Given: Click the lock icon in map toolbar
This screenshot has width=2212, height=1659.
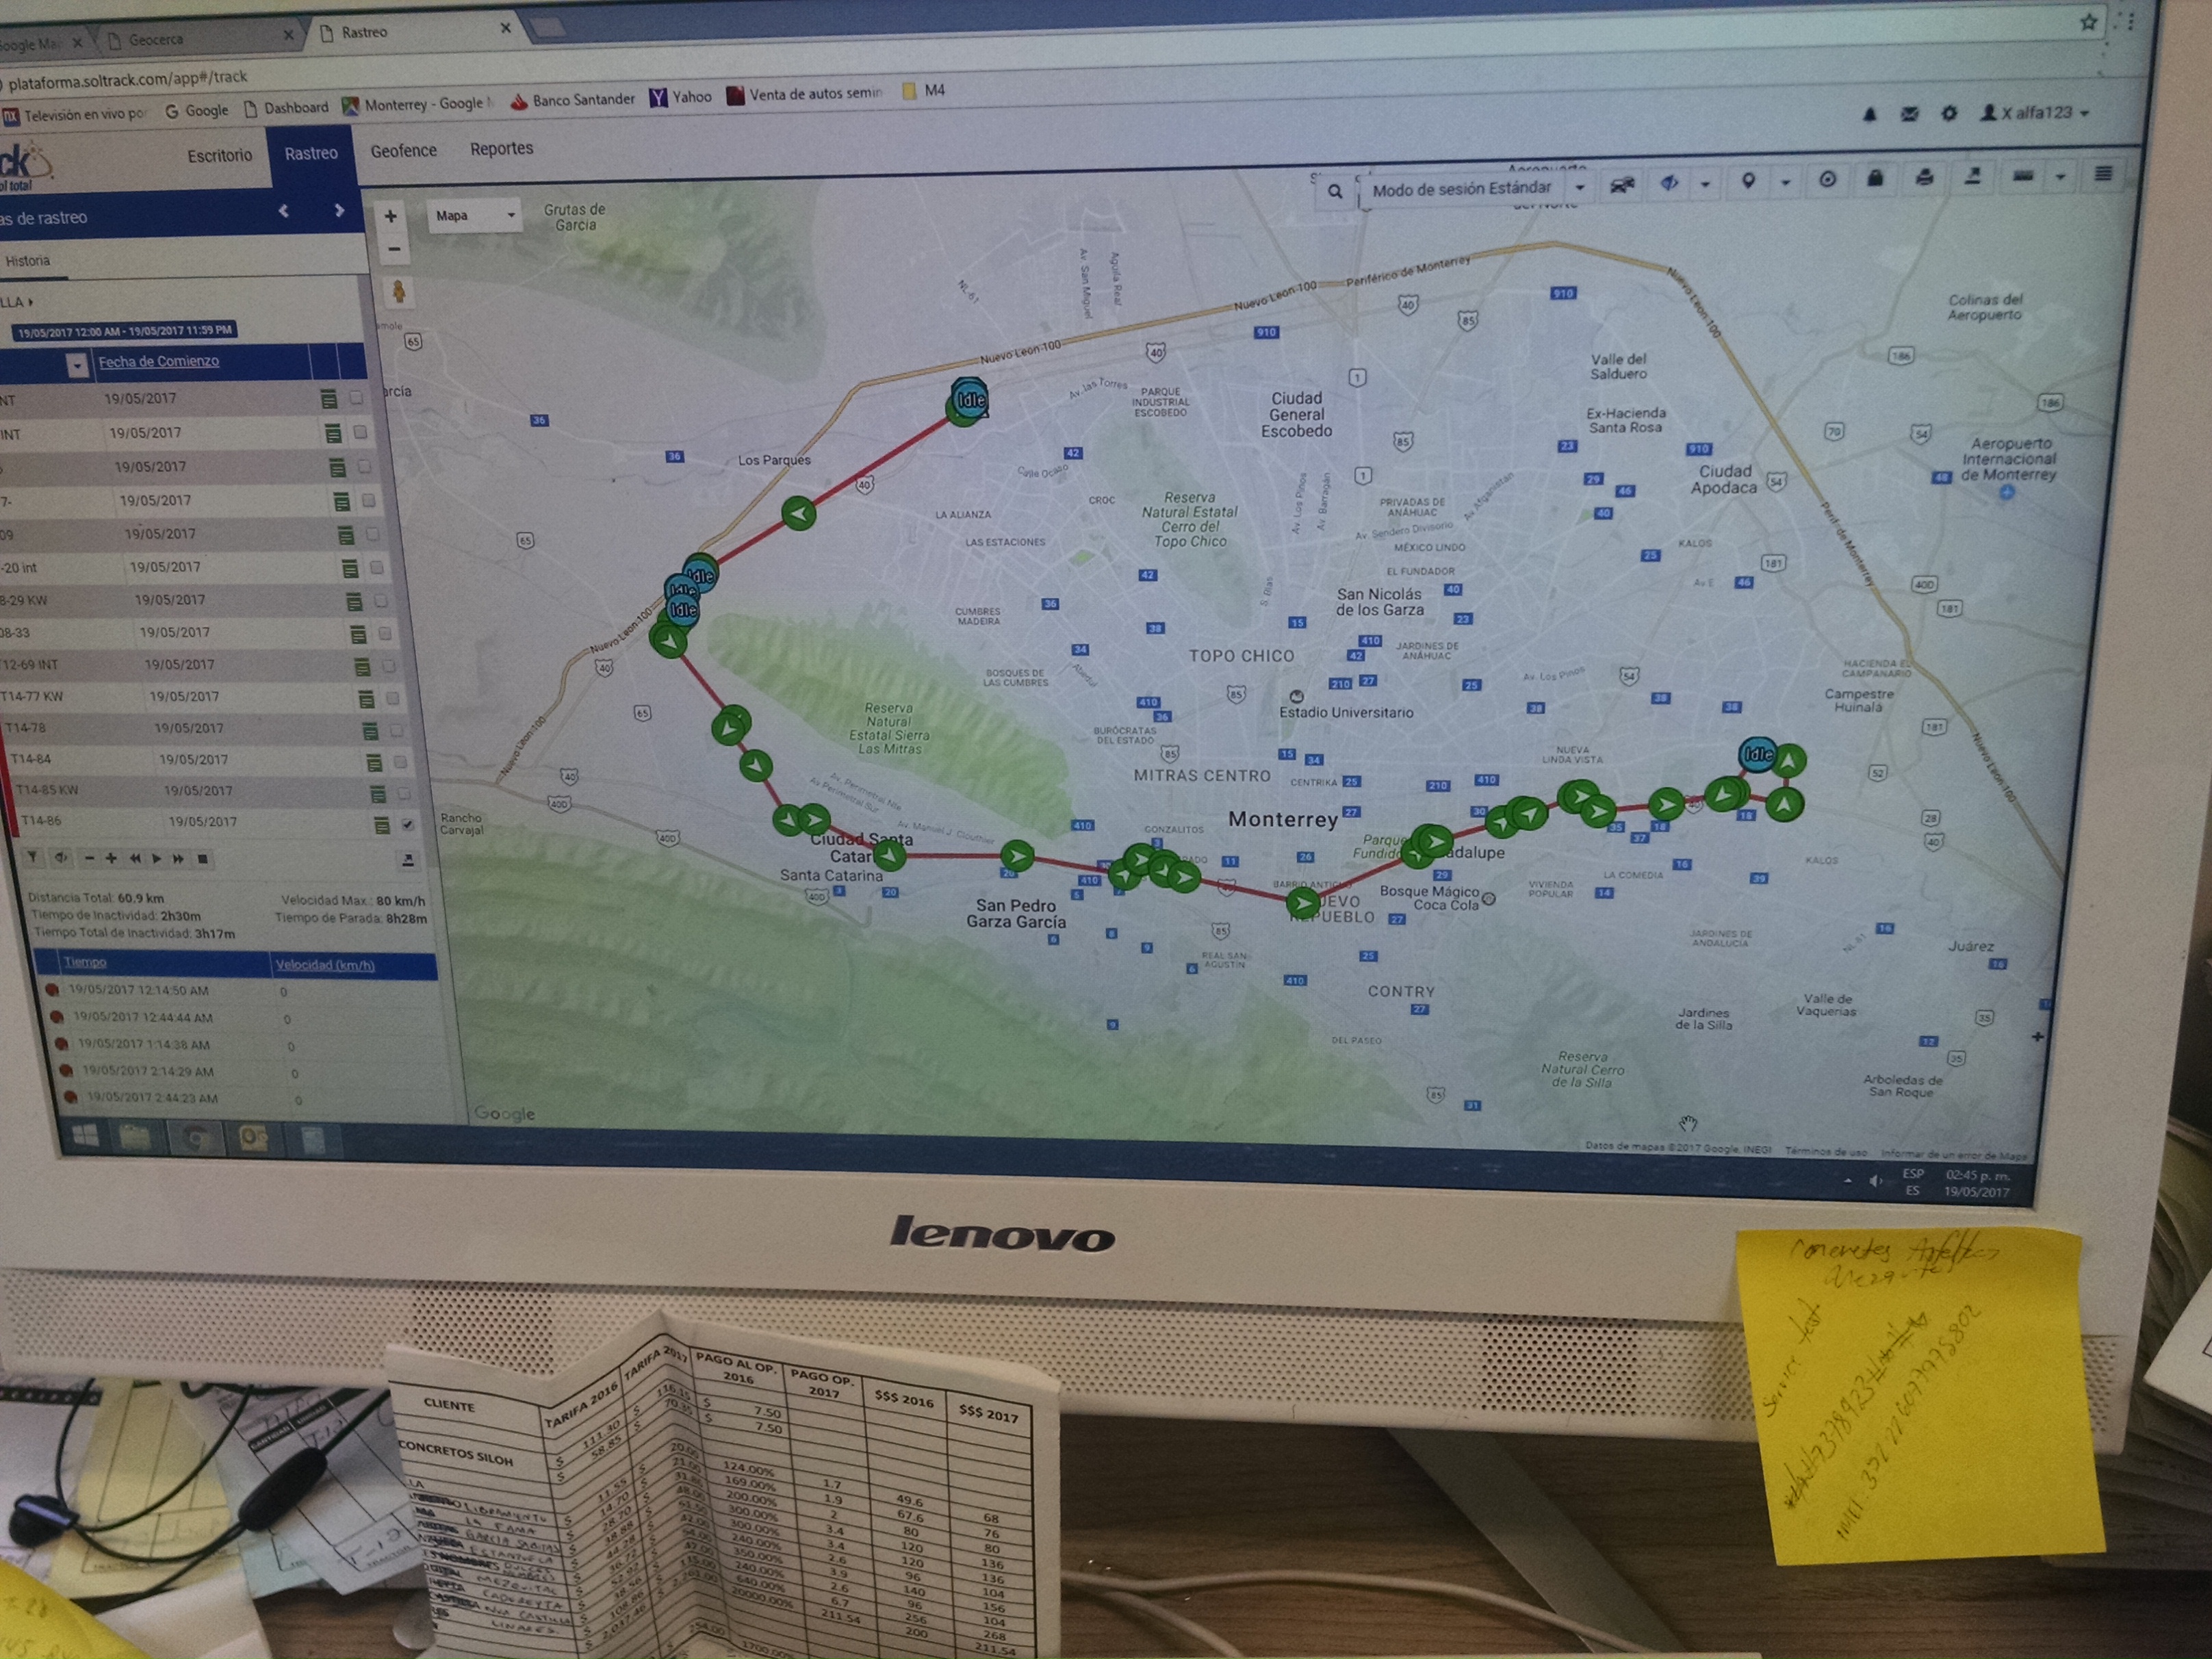Looking at the screenshot, I should click(1875, 179).
